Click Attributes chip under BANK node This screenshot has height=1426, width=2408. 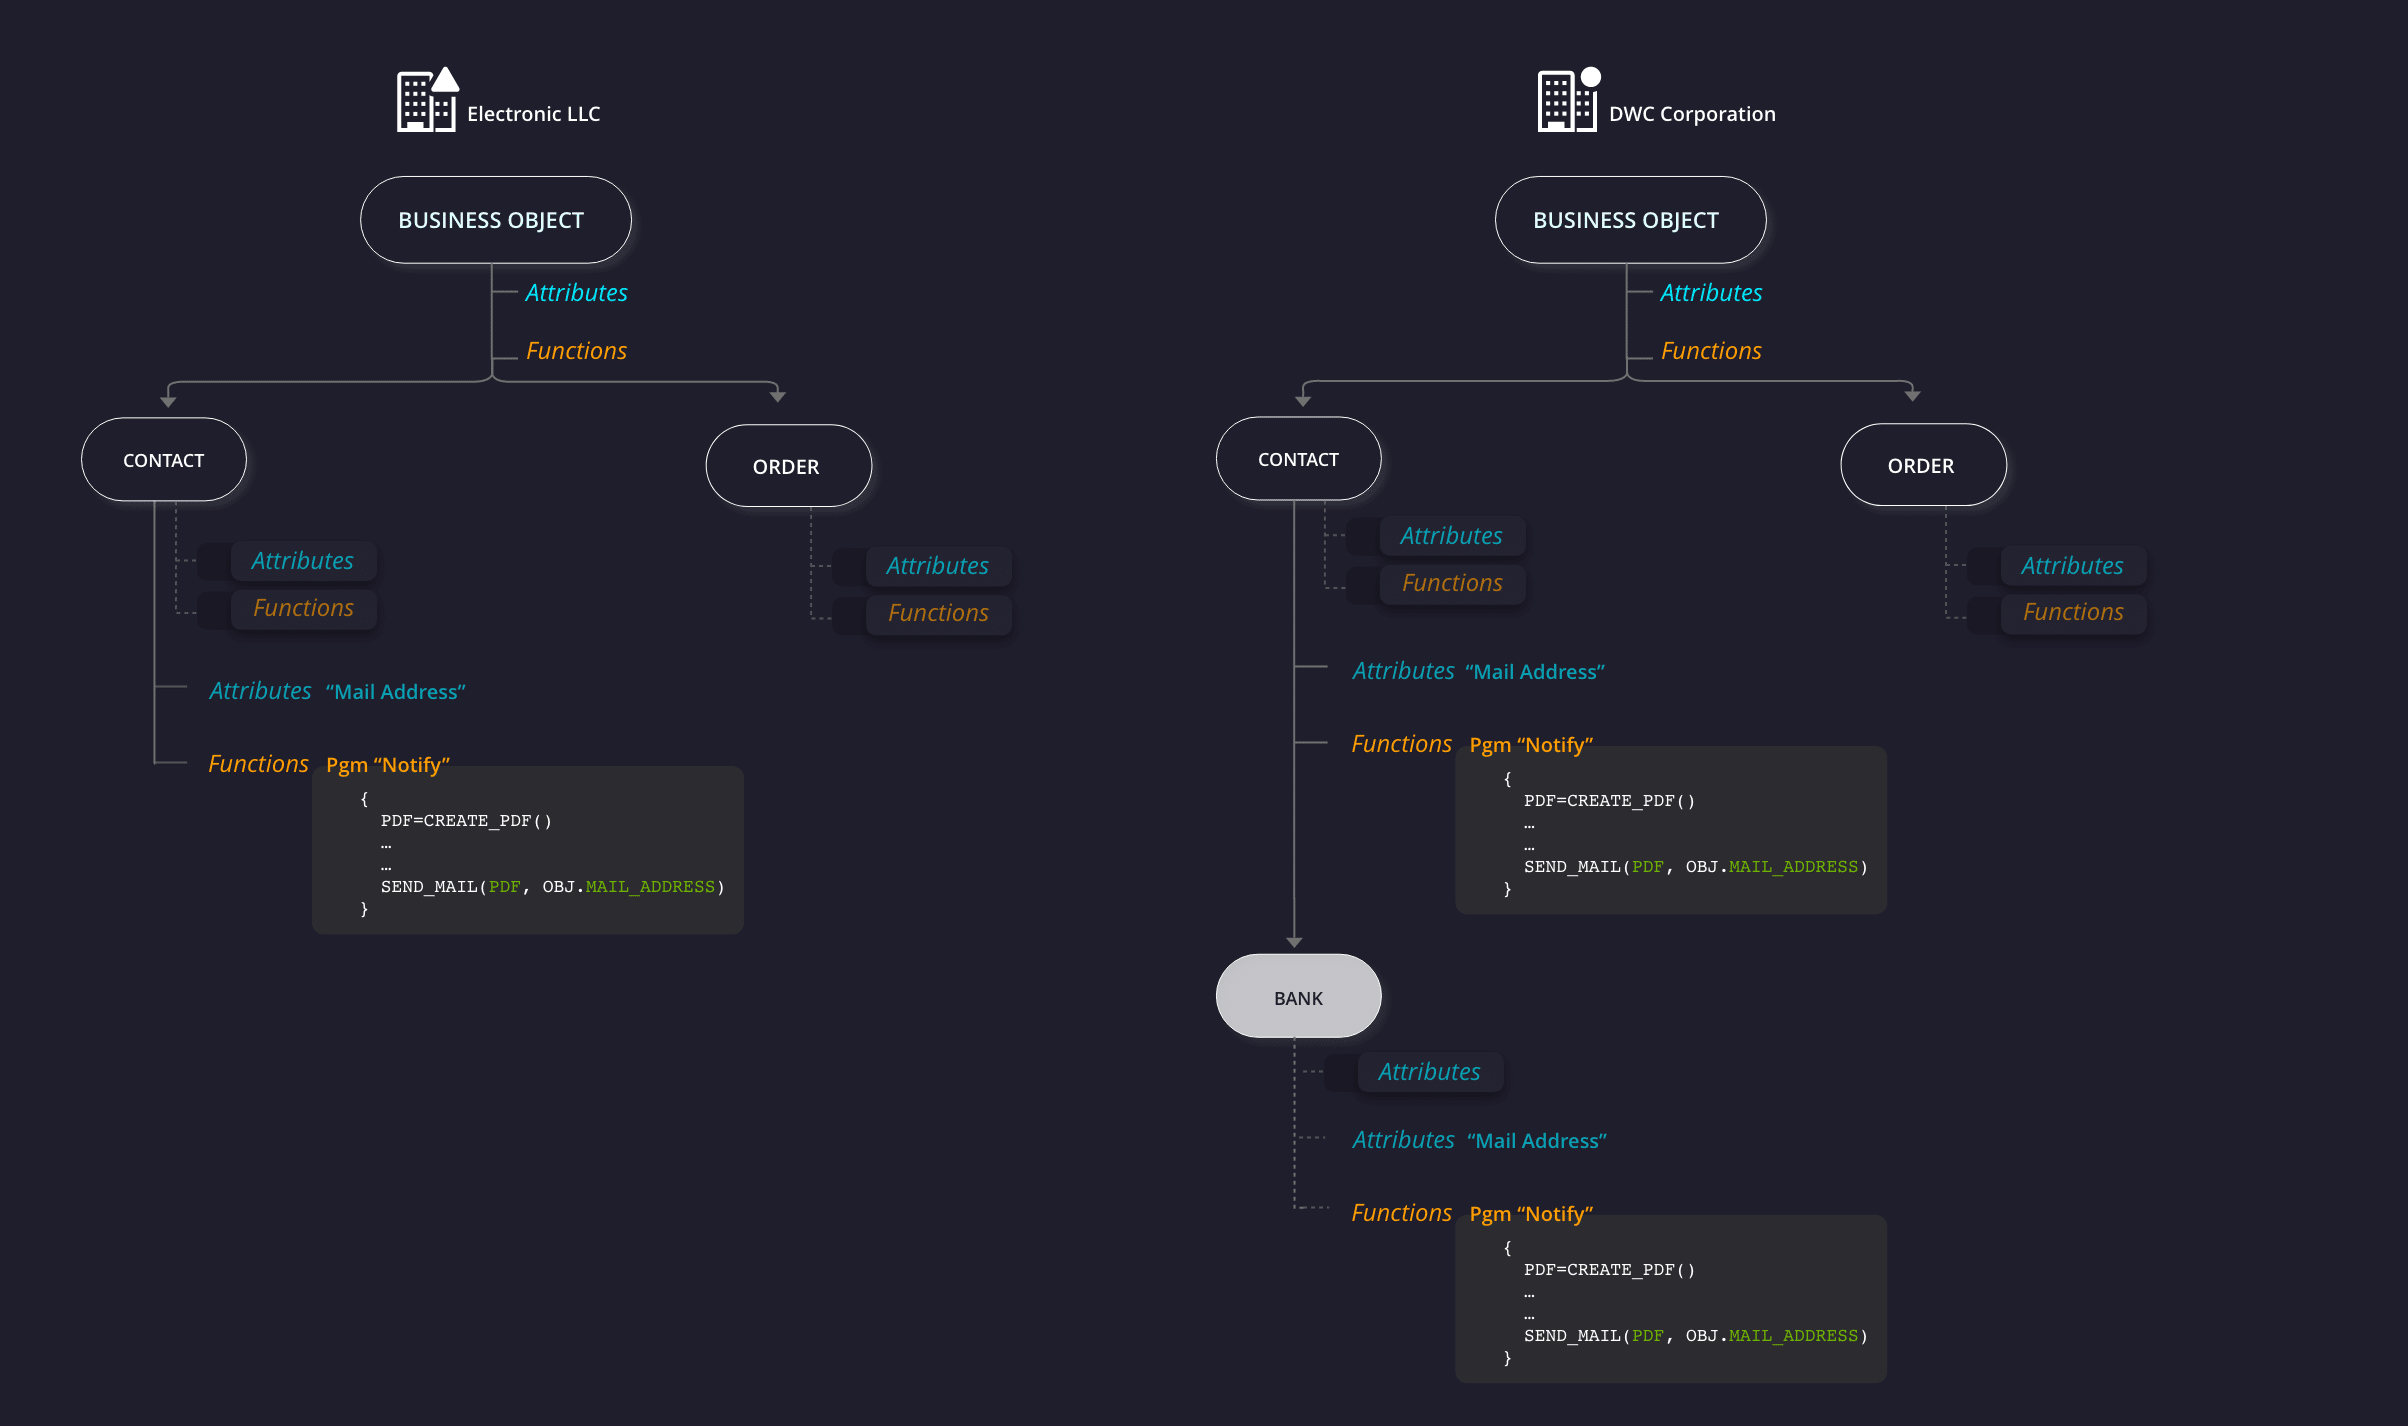[1430, 1072]
